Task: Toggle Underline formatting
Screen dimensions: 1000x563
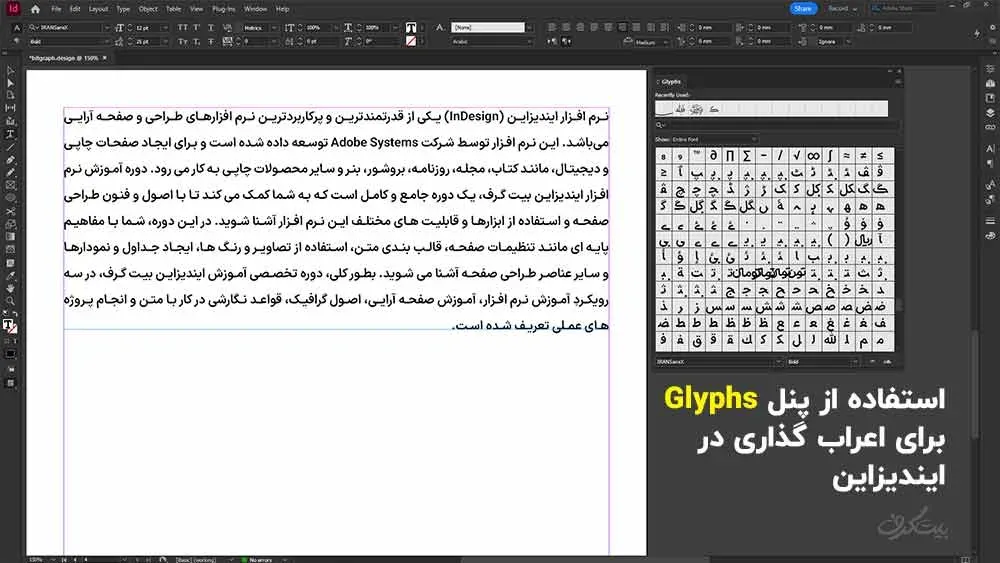Action: coord(210,27)
